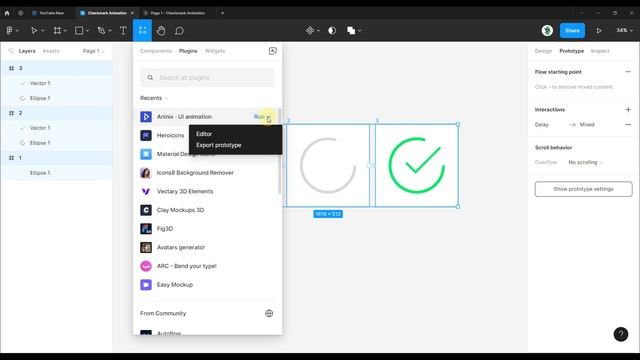Open the Figma main menu icon
The height and width of the screenshot is (360, 640).
pos(9,31)
